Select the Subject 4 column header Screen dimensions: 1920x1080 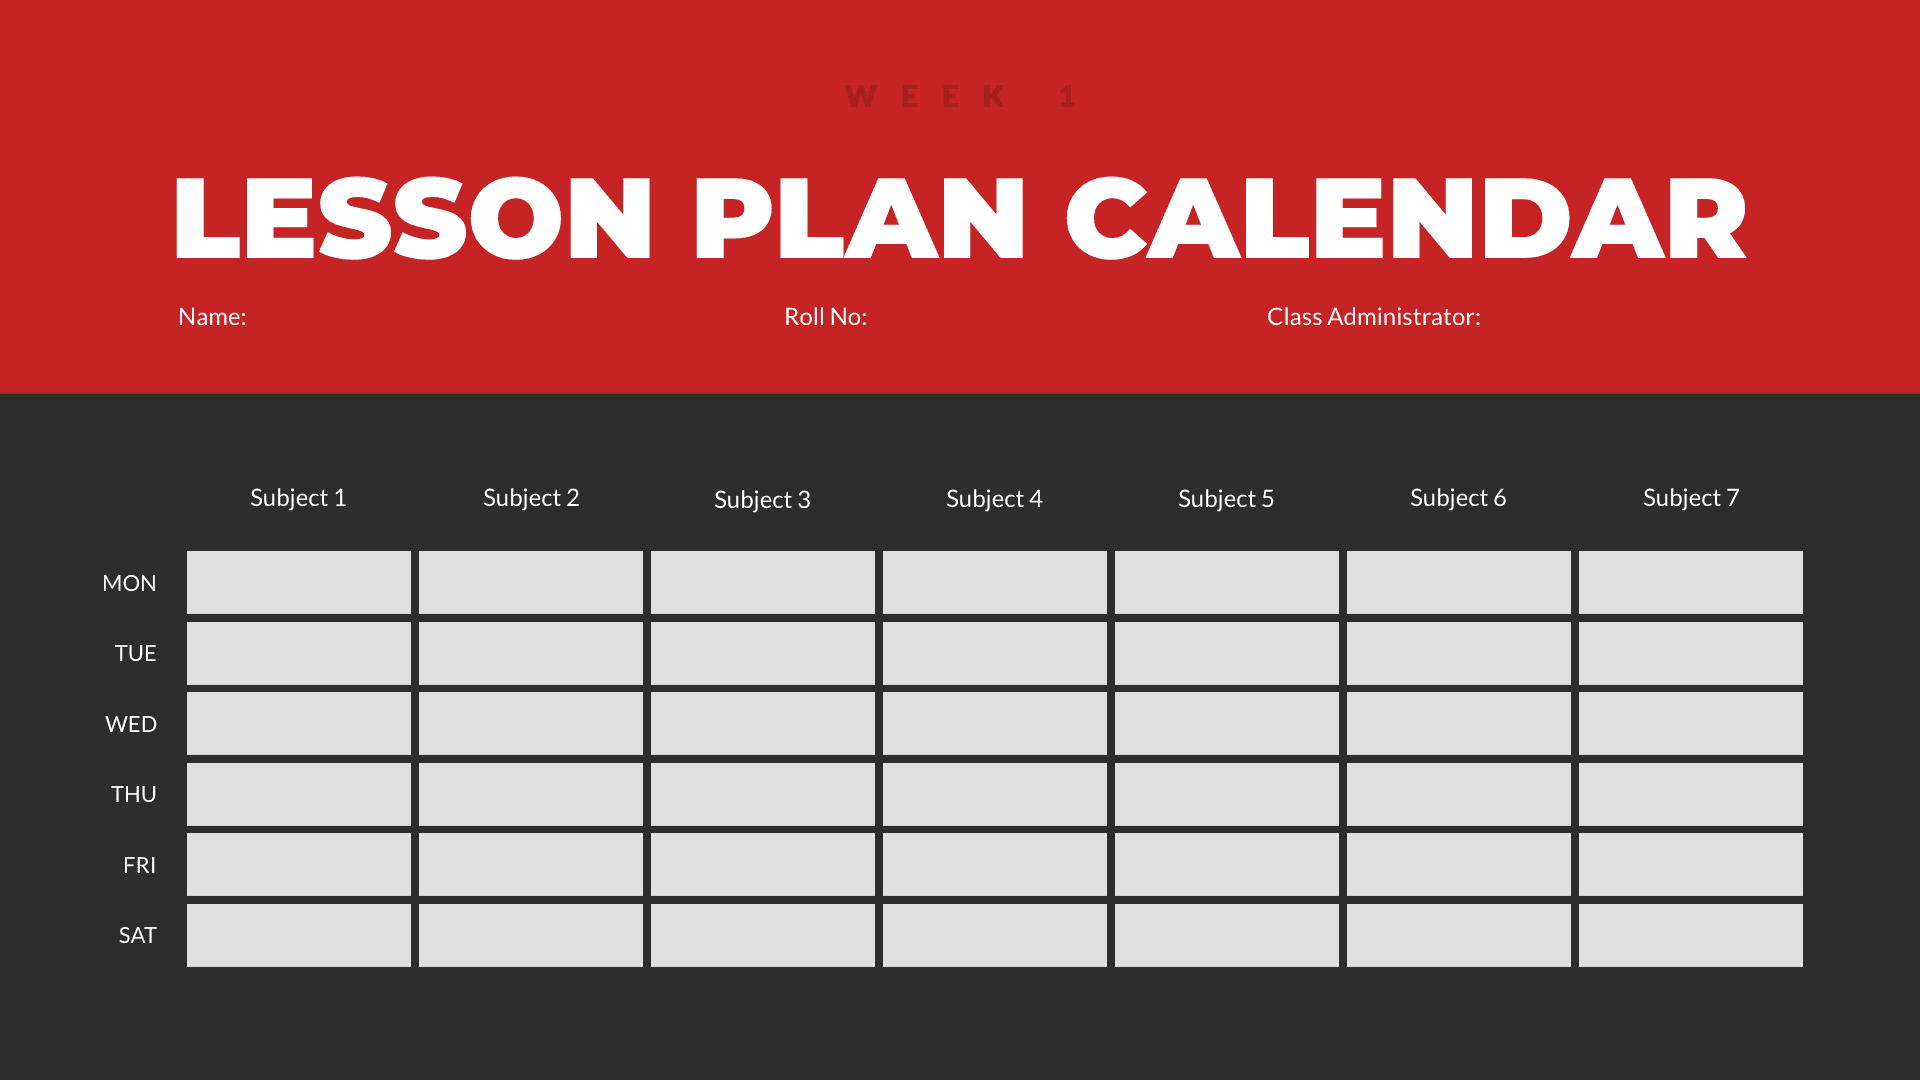tap(994, 497)
